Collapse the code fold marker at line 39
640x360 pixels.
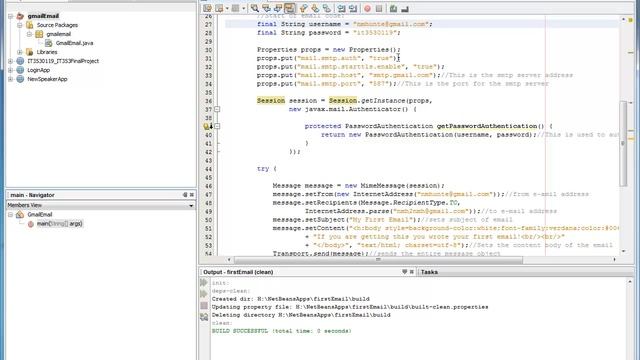pyautogui.click(x=217, y=126)
